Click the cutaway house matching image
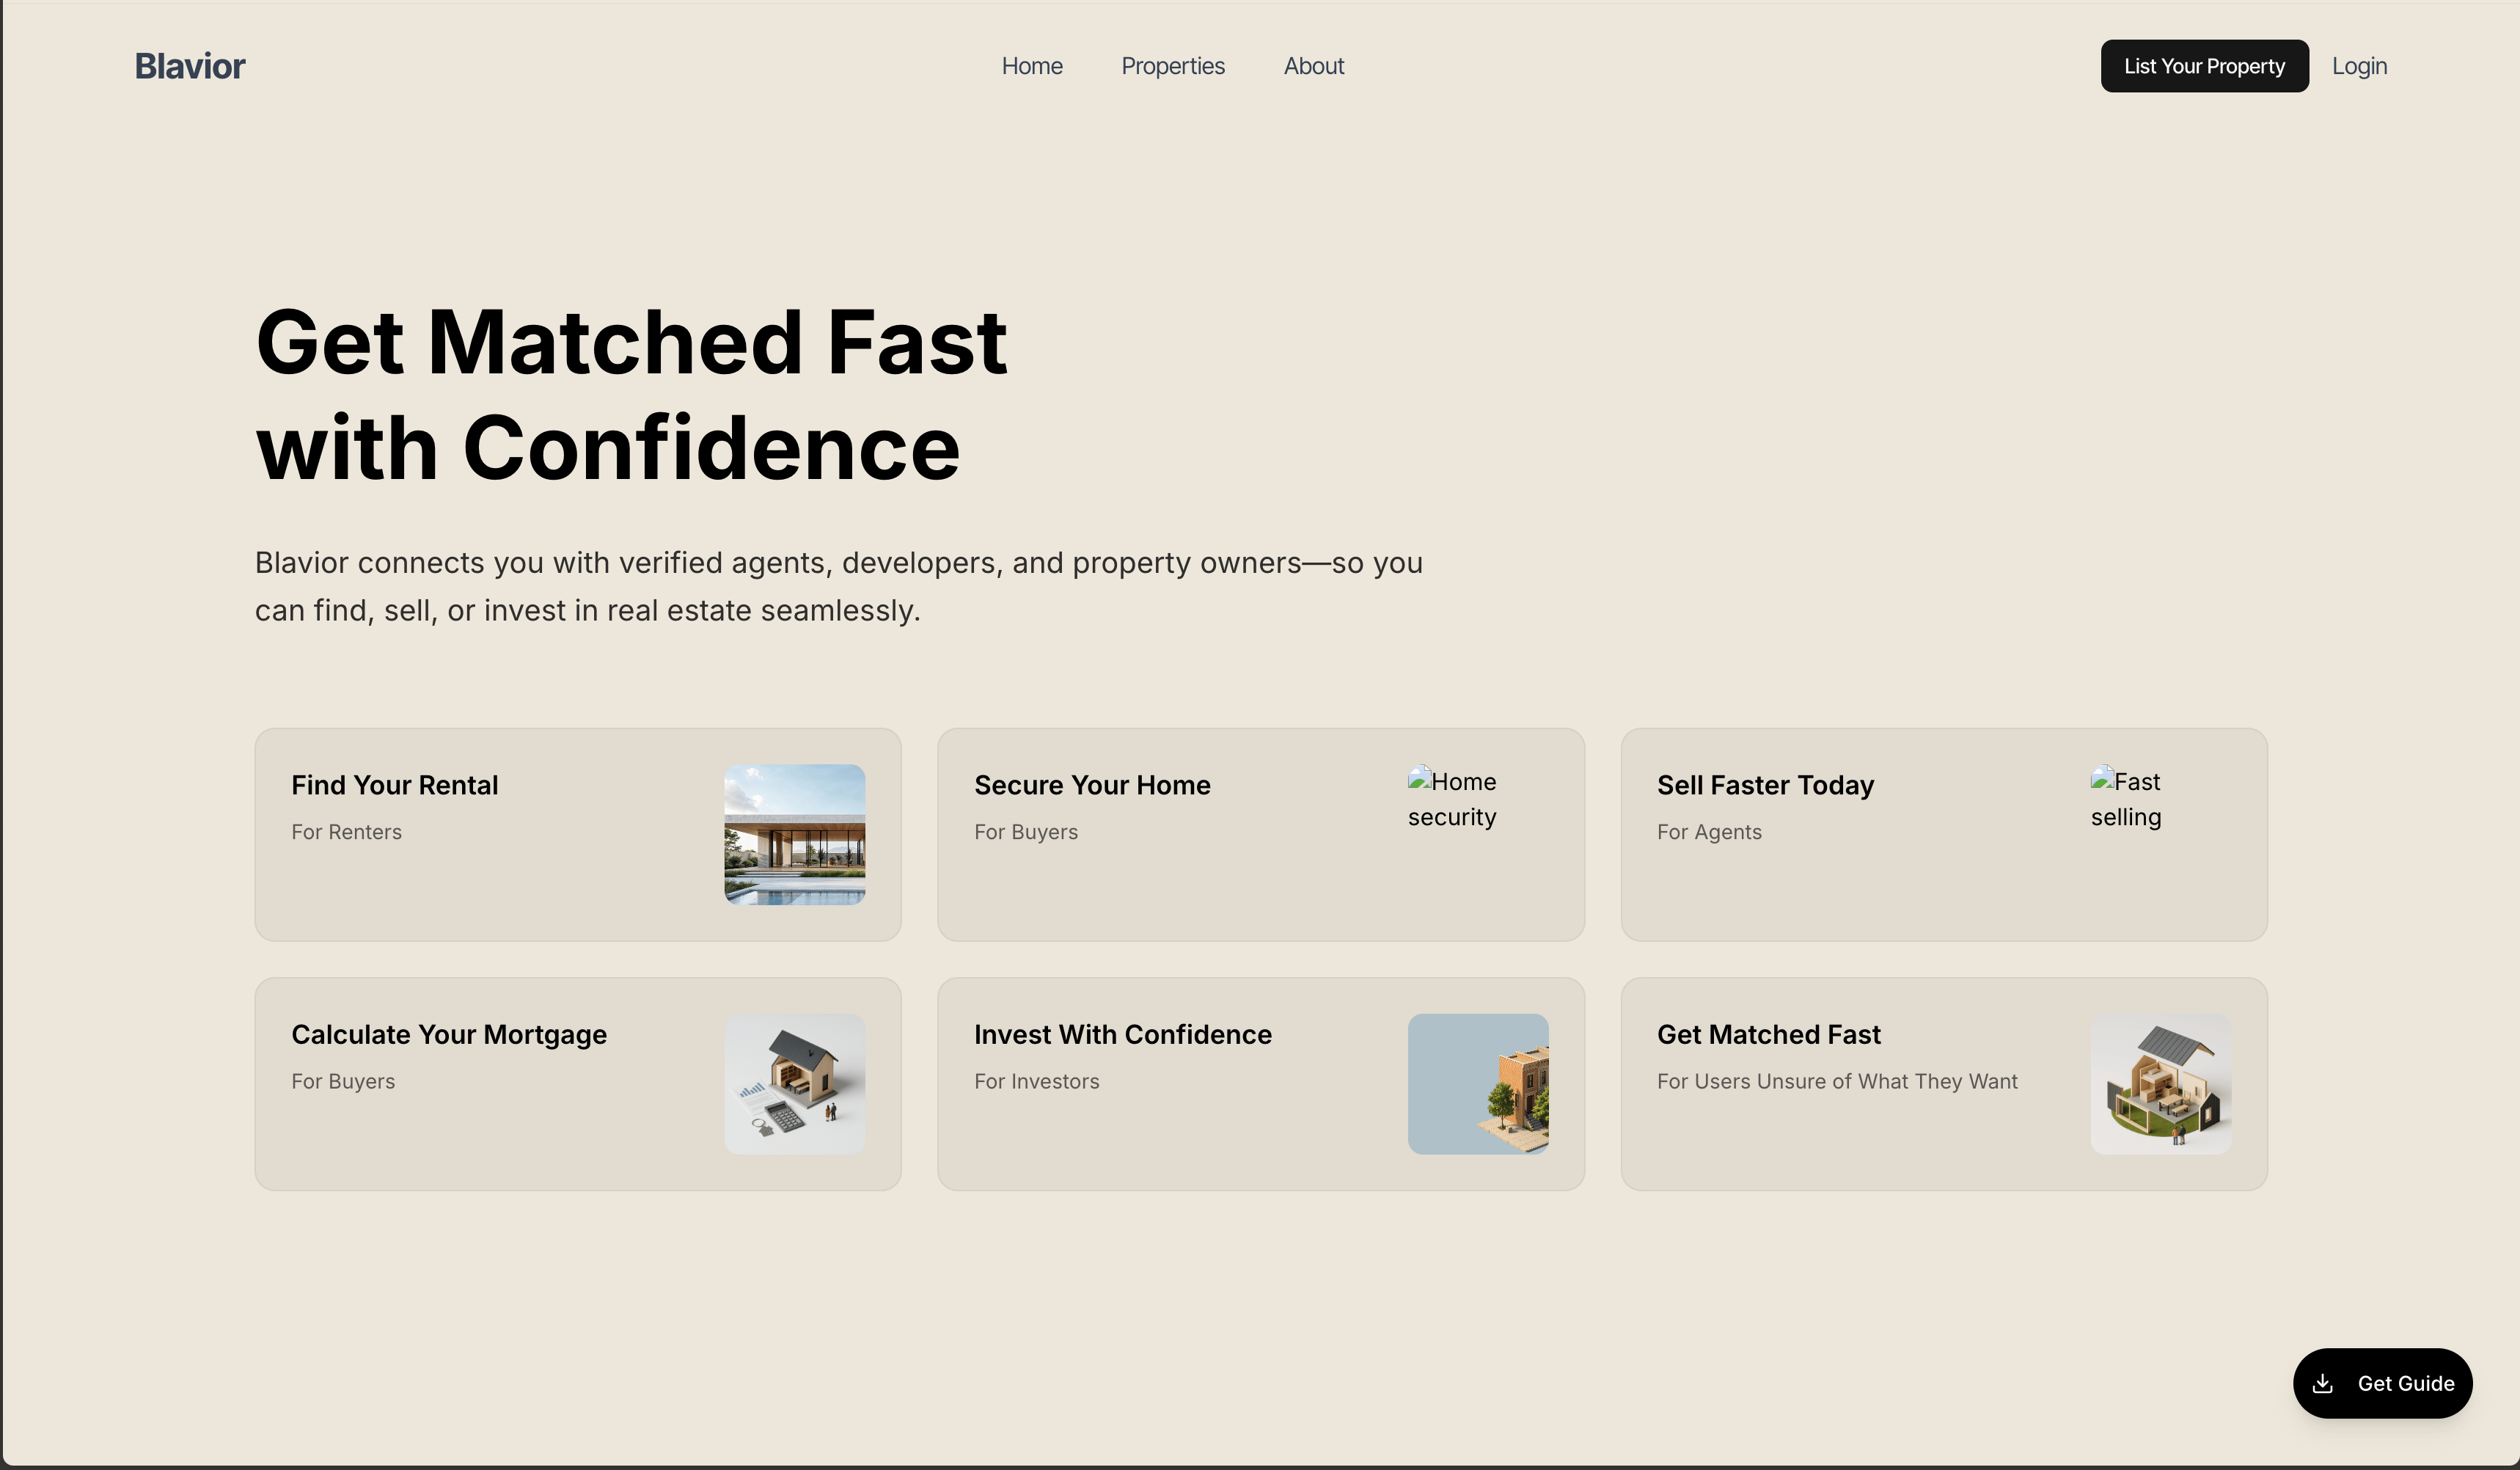Viewport: 2520px width, 1470px height. pos(2160,1083)
